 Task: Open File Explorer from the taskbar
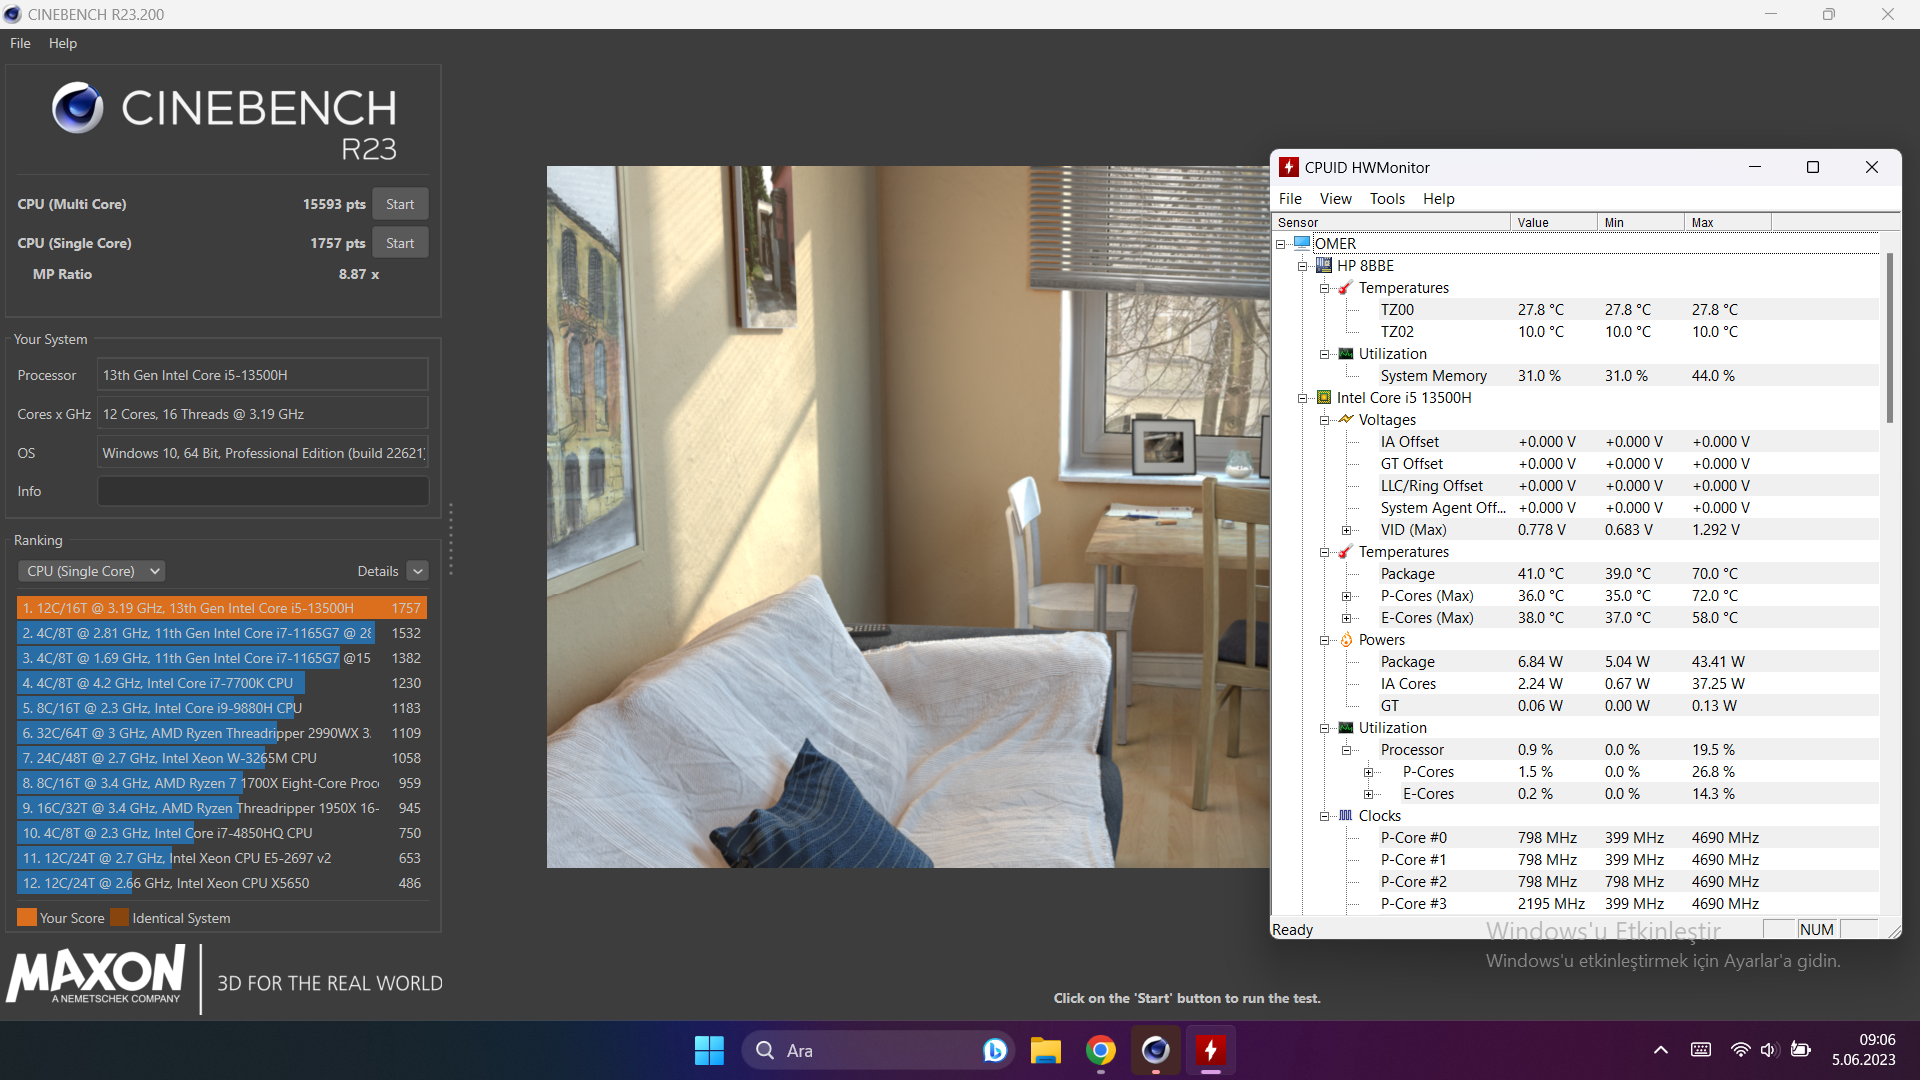pyautogui.click(x=1045, y=1050)
